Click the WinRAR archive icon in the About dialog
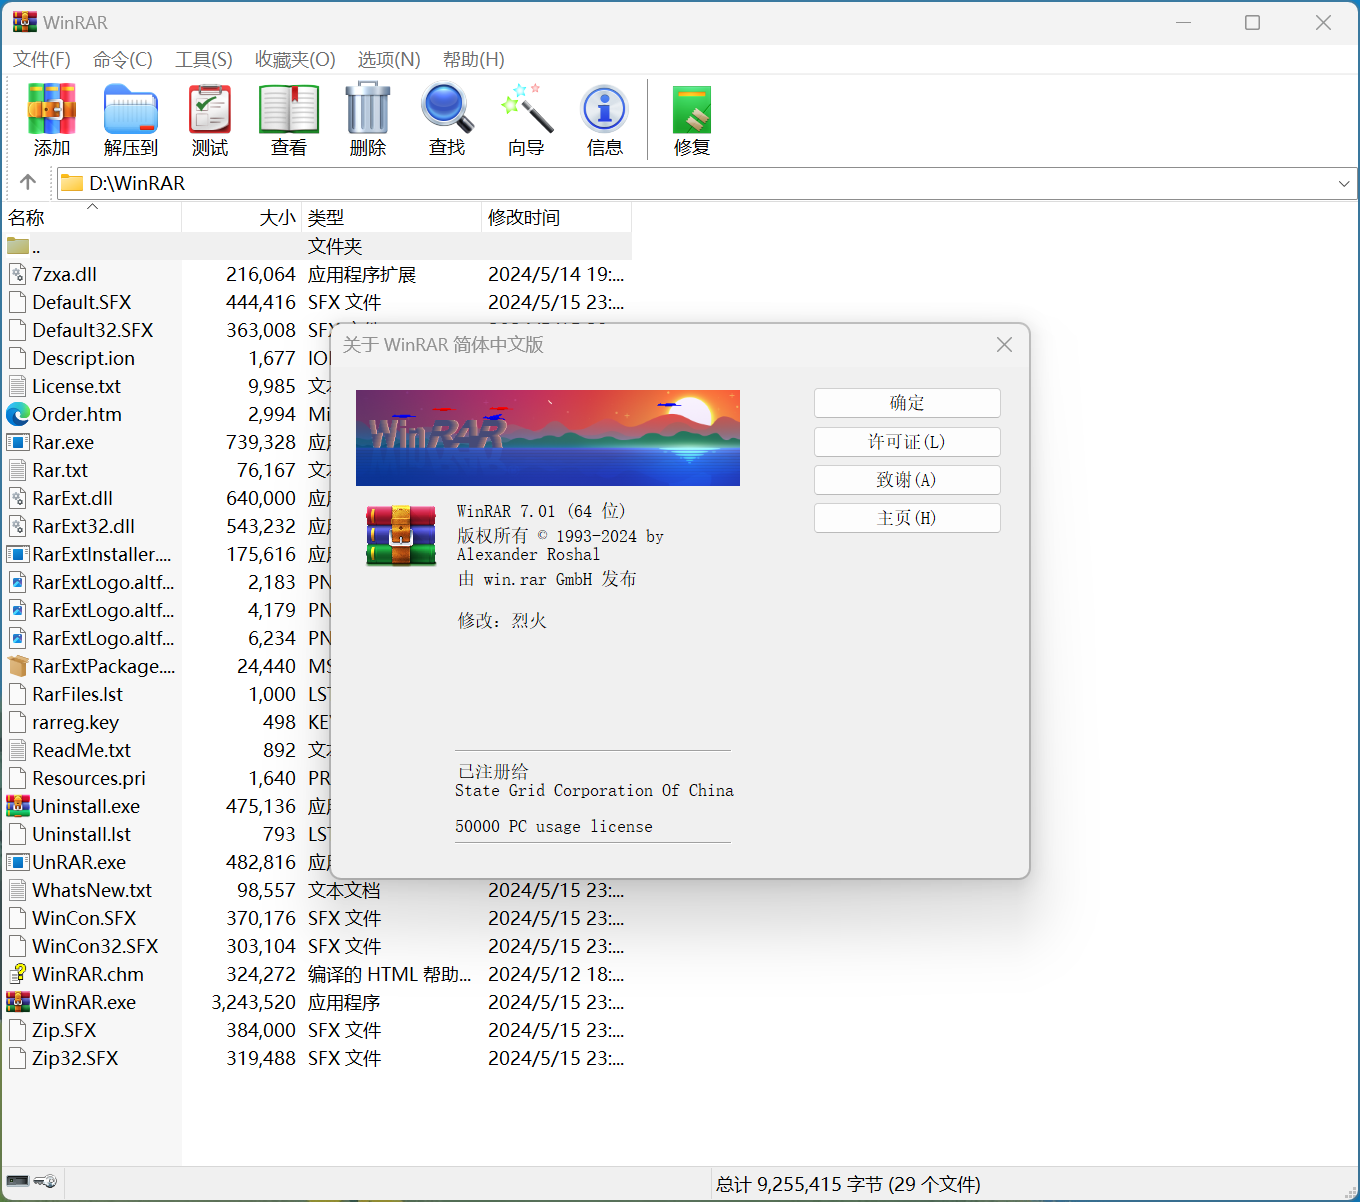 pyautogui.click(x=399, y=535)
